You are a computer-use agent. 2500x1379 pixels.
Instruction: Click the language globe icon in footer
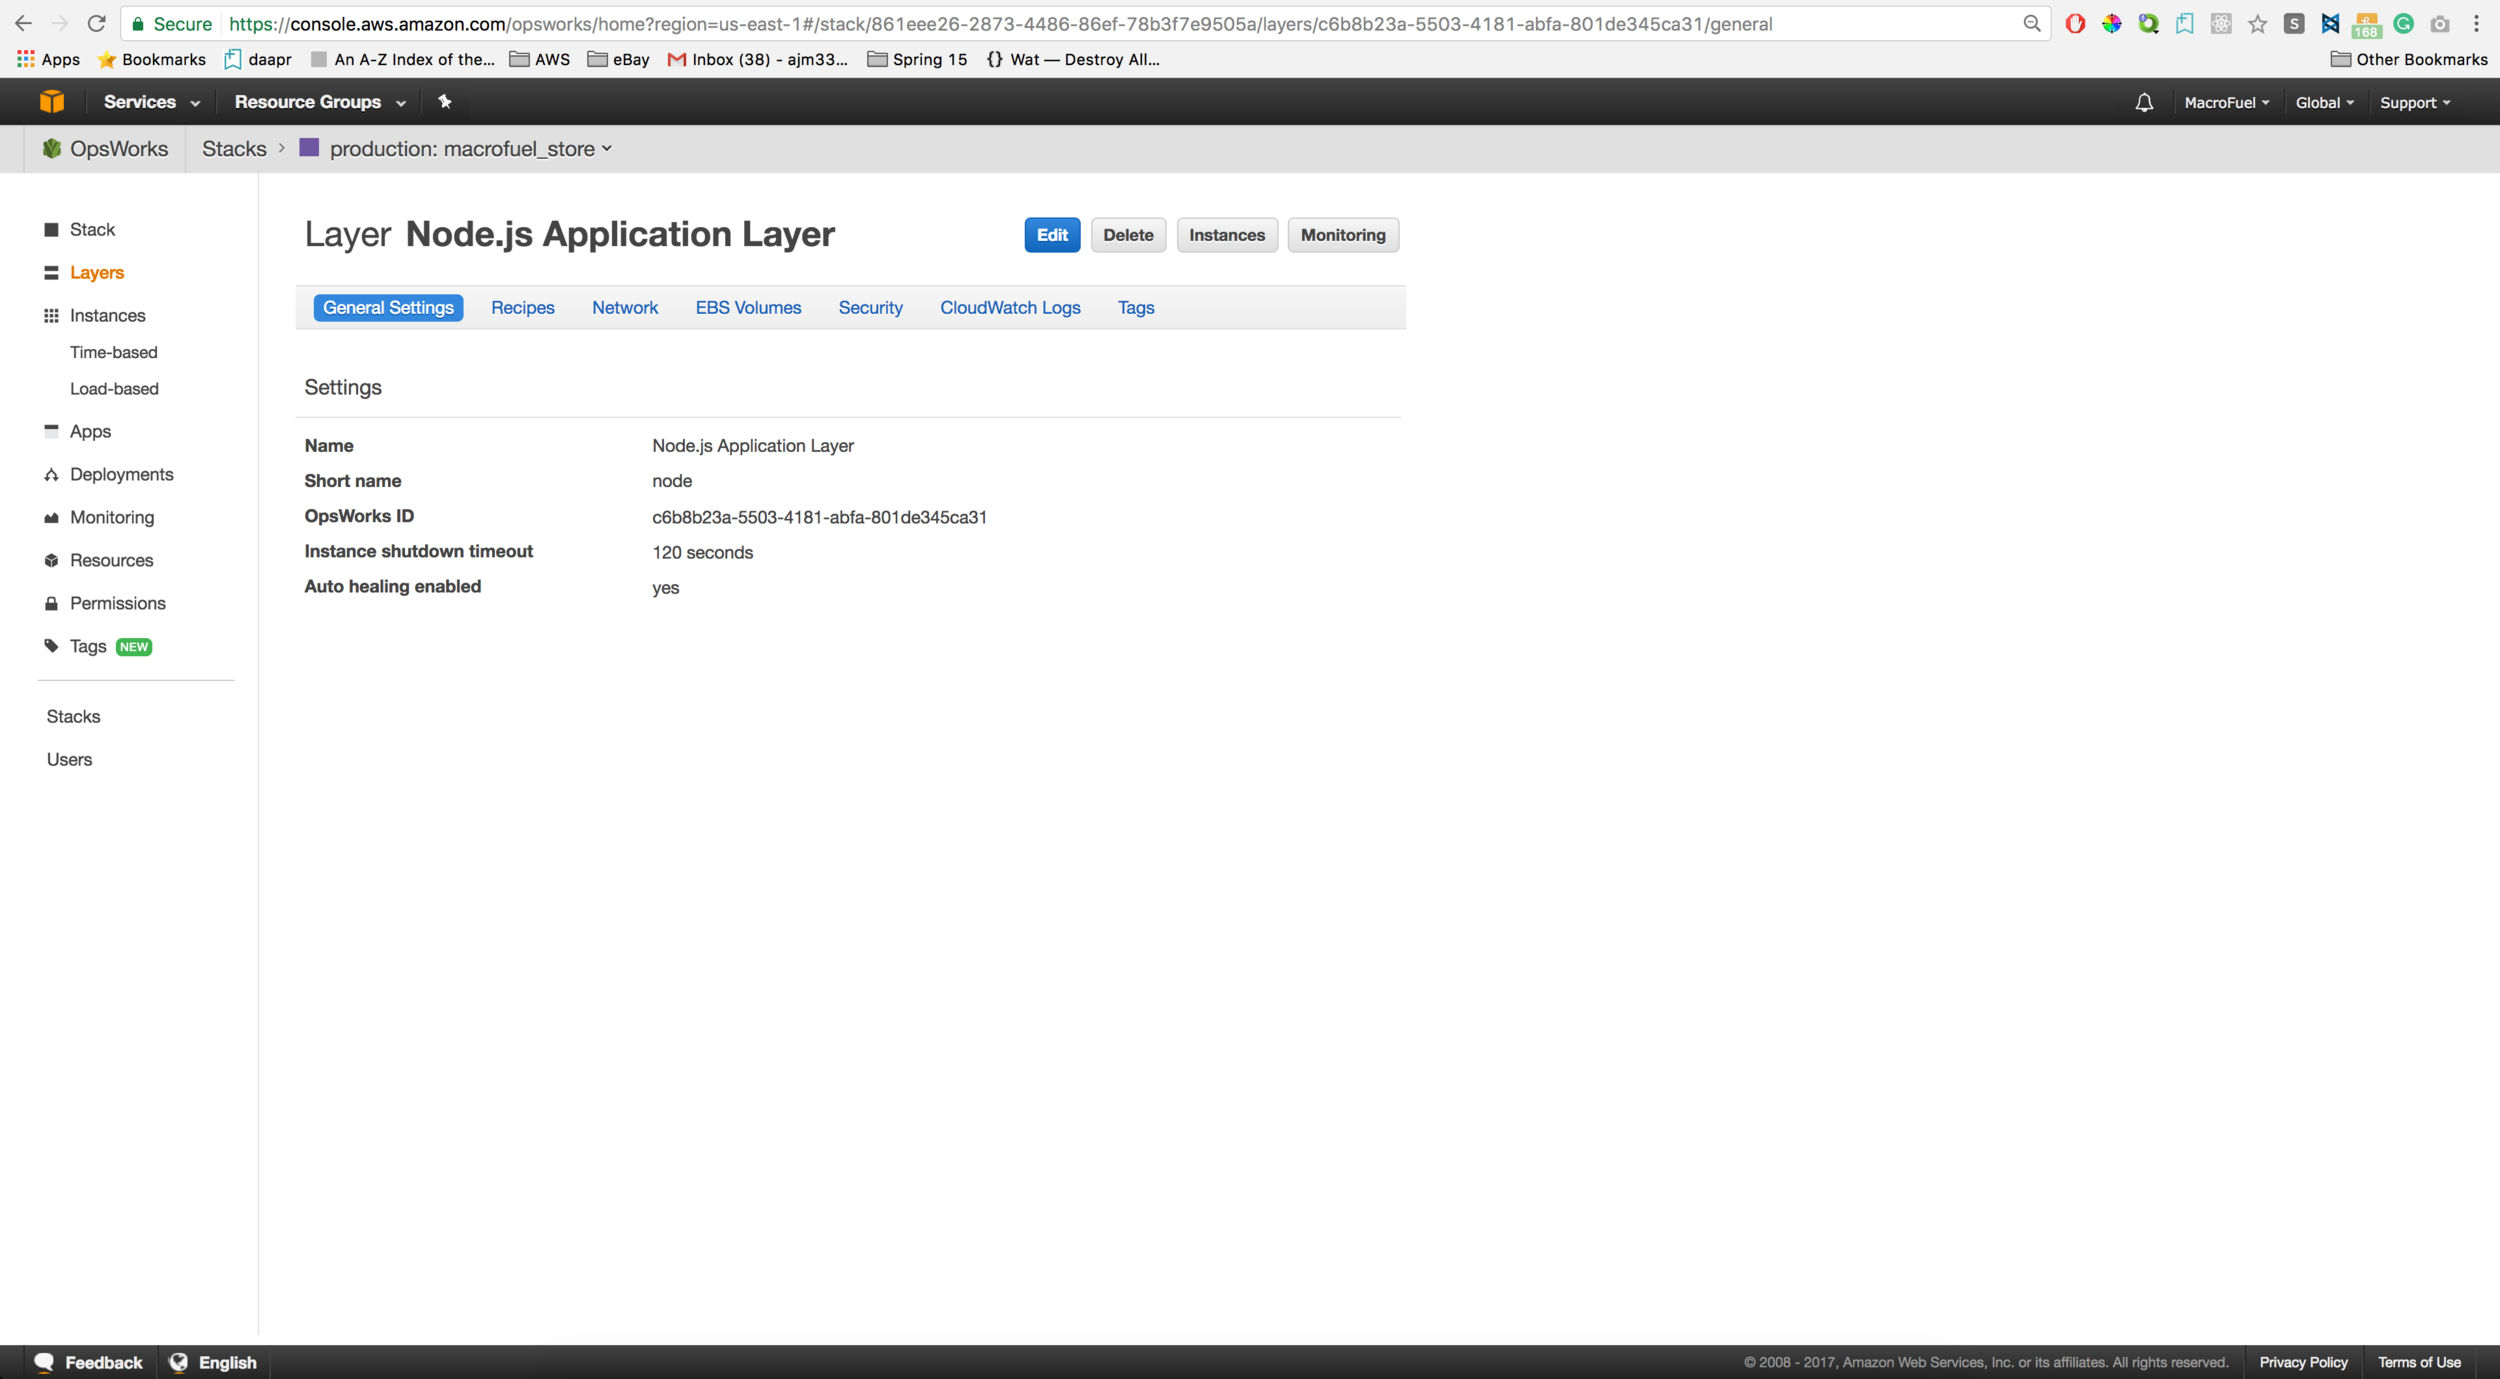point(179,1362)
